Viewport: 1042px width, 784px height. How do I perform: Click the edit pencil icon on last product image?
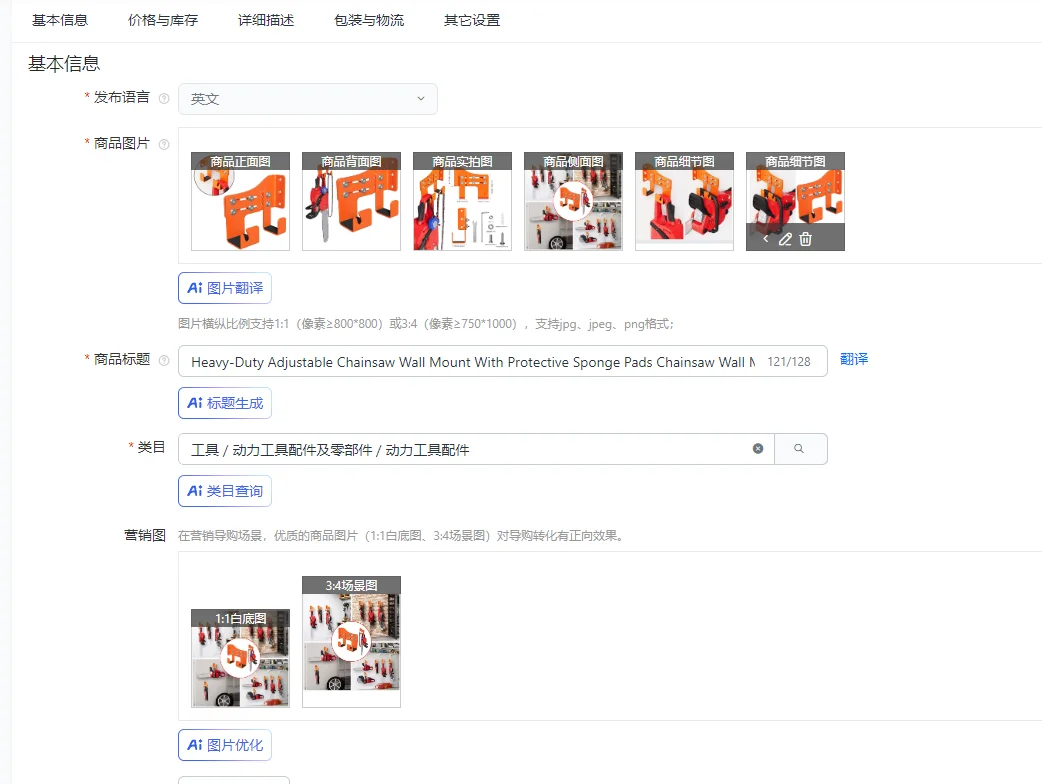(785, 239)
